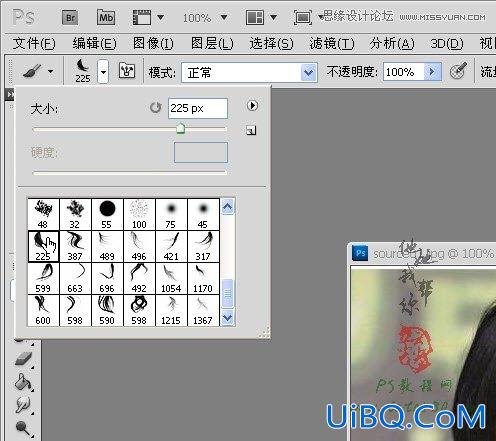Open Mini Bridge with the Mb button

click(106, 17)
